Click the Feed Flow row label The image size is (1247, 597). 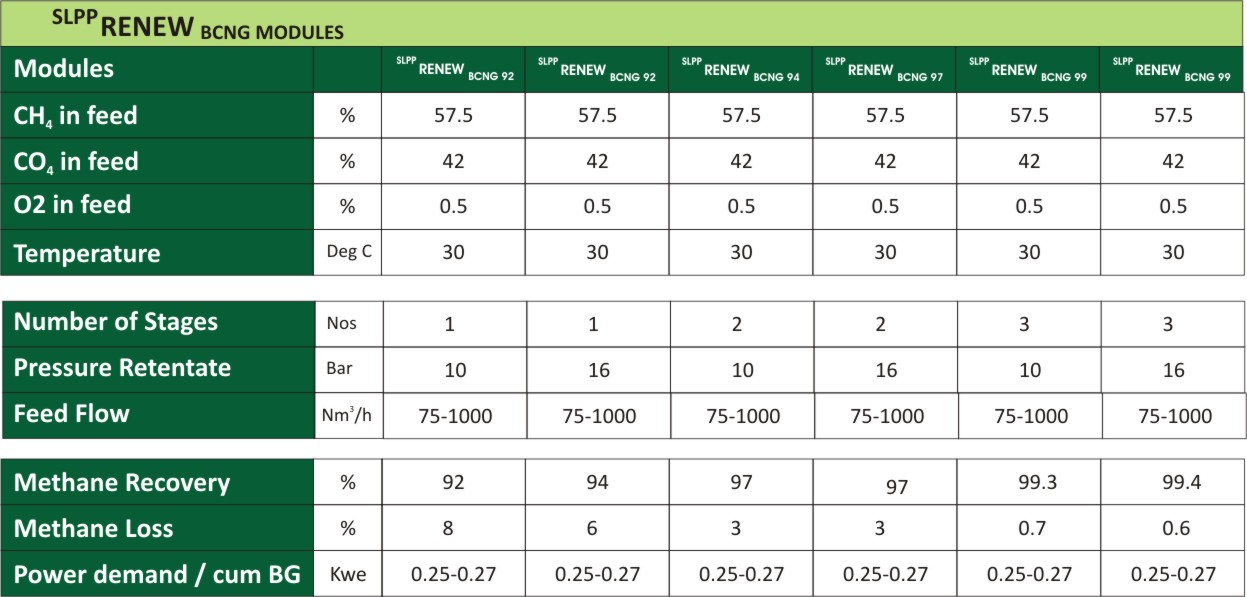pos(71,414)
